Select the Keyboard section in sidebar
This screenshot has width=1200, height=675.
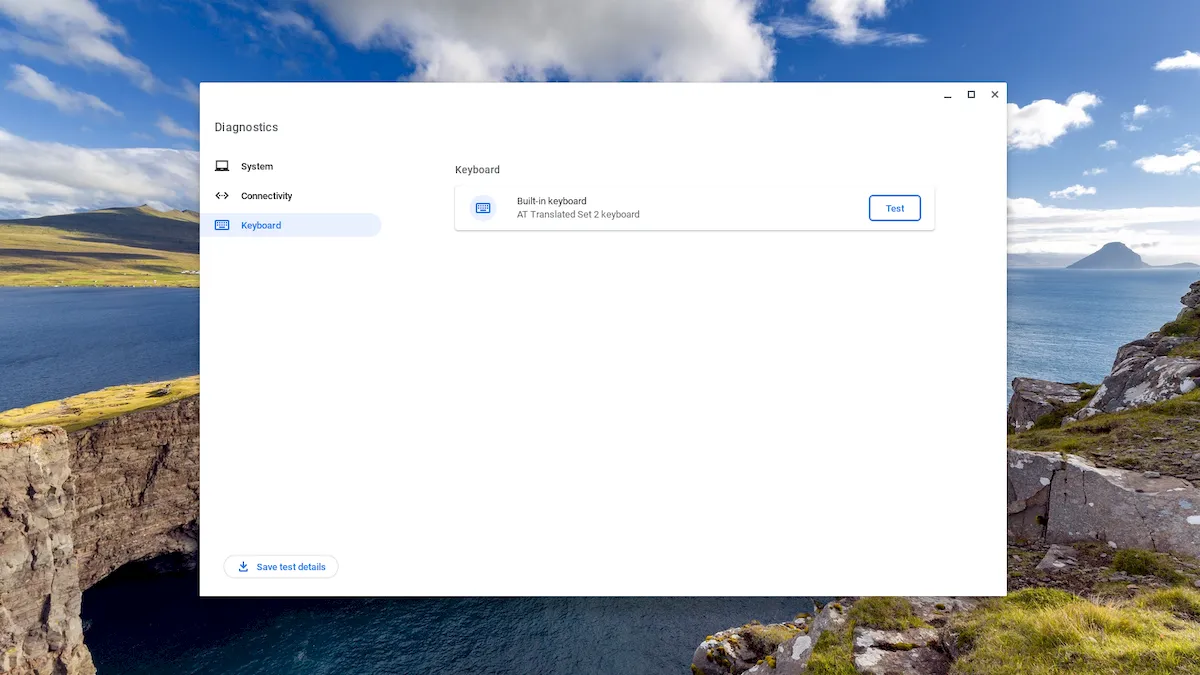click(290, 225)
